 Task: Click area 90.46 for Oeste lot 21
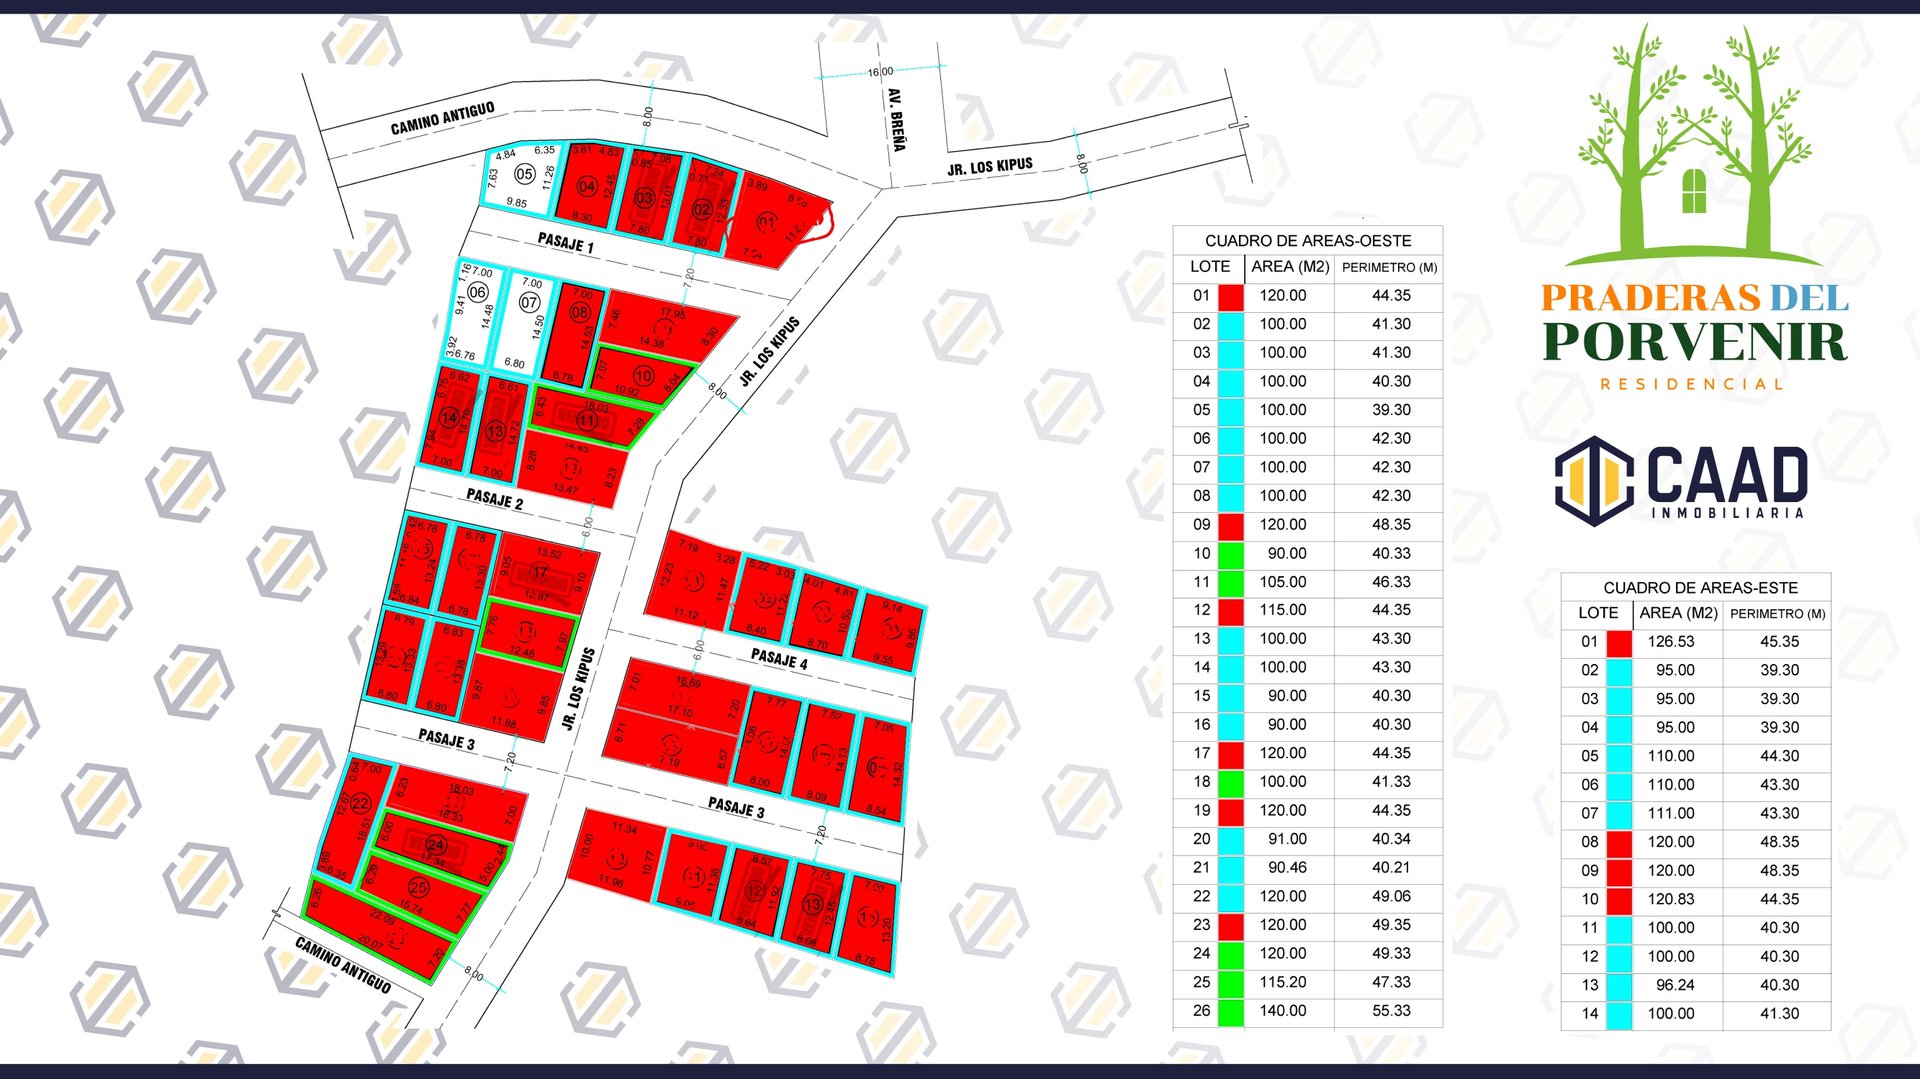pos(1288,868)
